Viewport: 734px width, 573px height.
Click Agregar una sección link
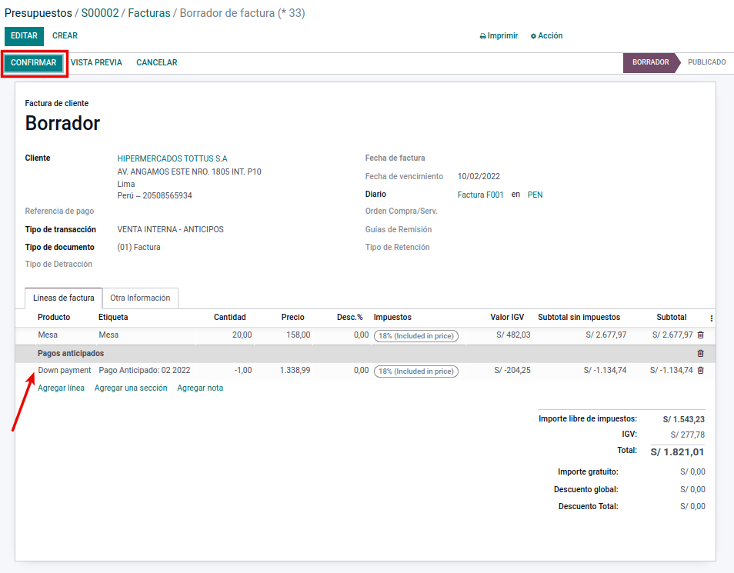tap(131, 388)
